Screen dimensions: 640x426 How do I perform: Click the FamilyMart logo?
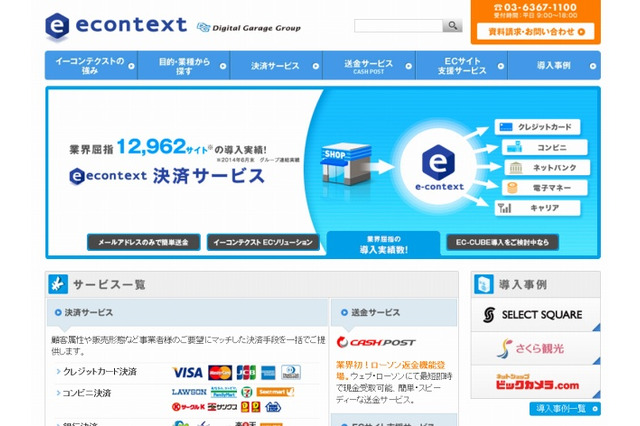coord(224,392)
